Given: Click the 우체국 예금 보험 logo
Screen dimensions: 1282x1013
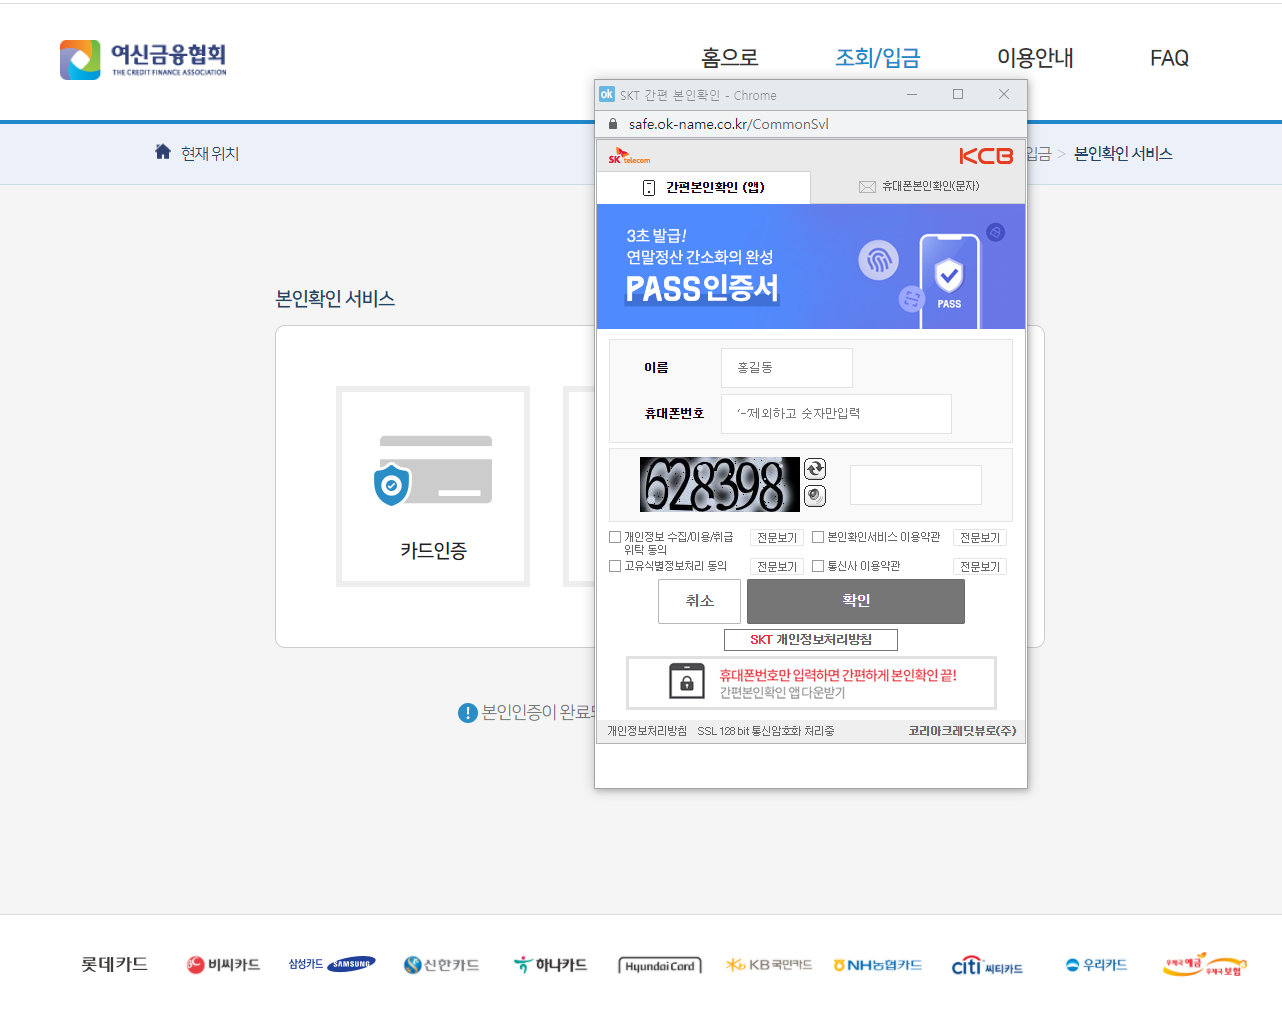Looking at the screenshot, I should [x=1205, y=965].
